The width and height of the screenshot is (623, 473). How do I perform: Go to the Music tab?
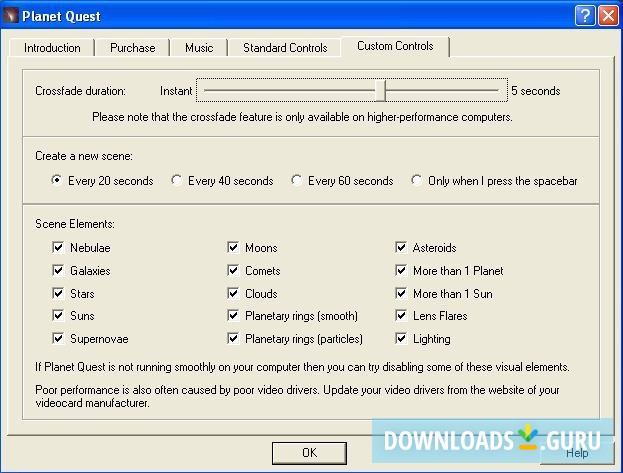click(199, 48)
